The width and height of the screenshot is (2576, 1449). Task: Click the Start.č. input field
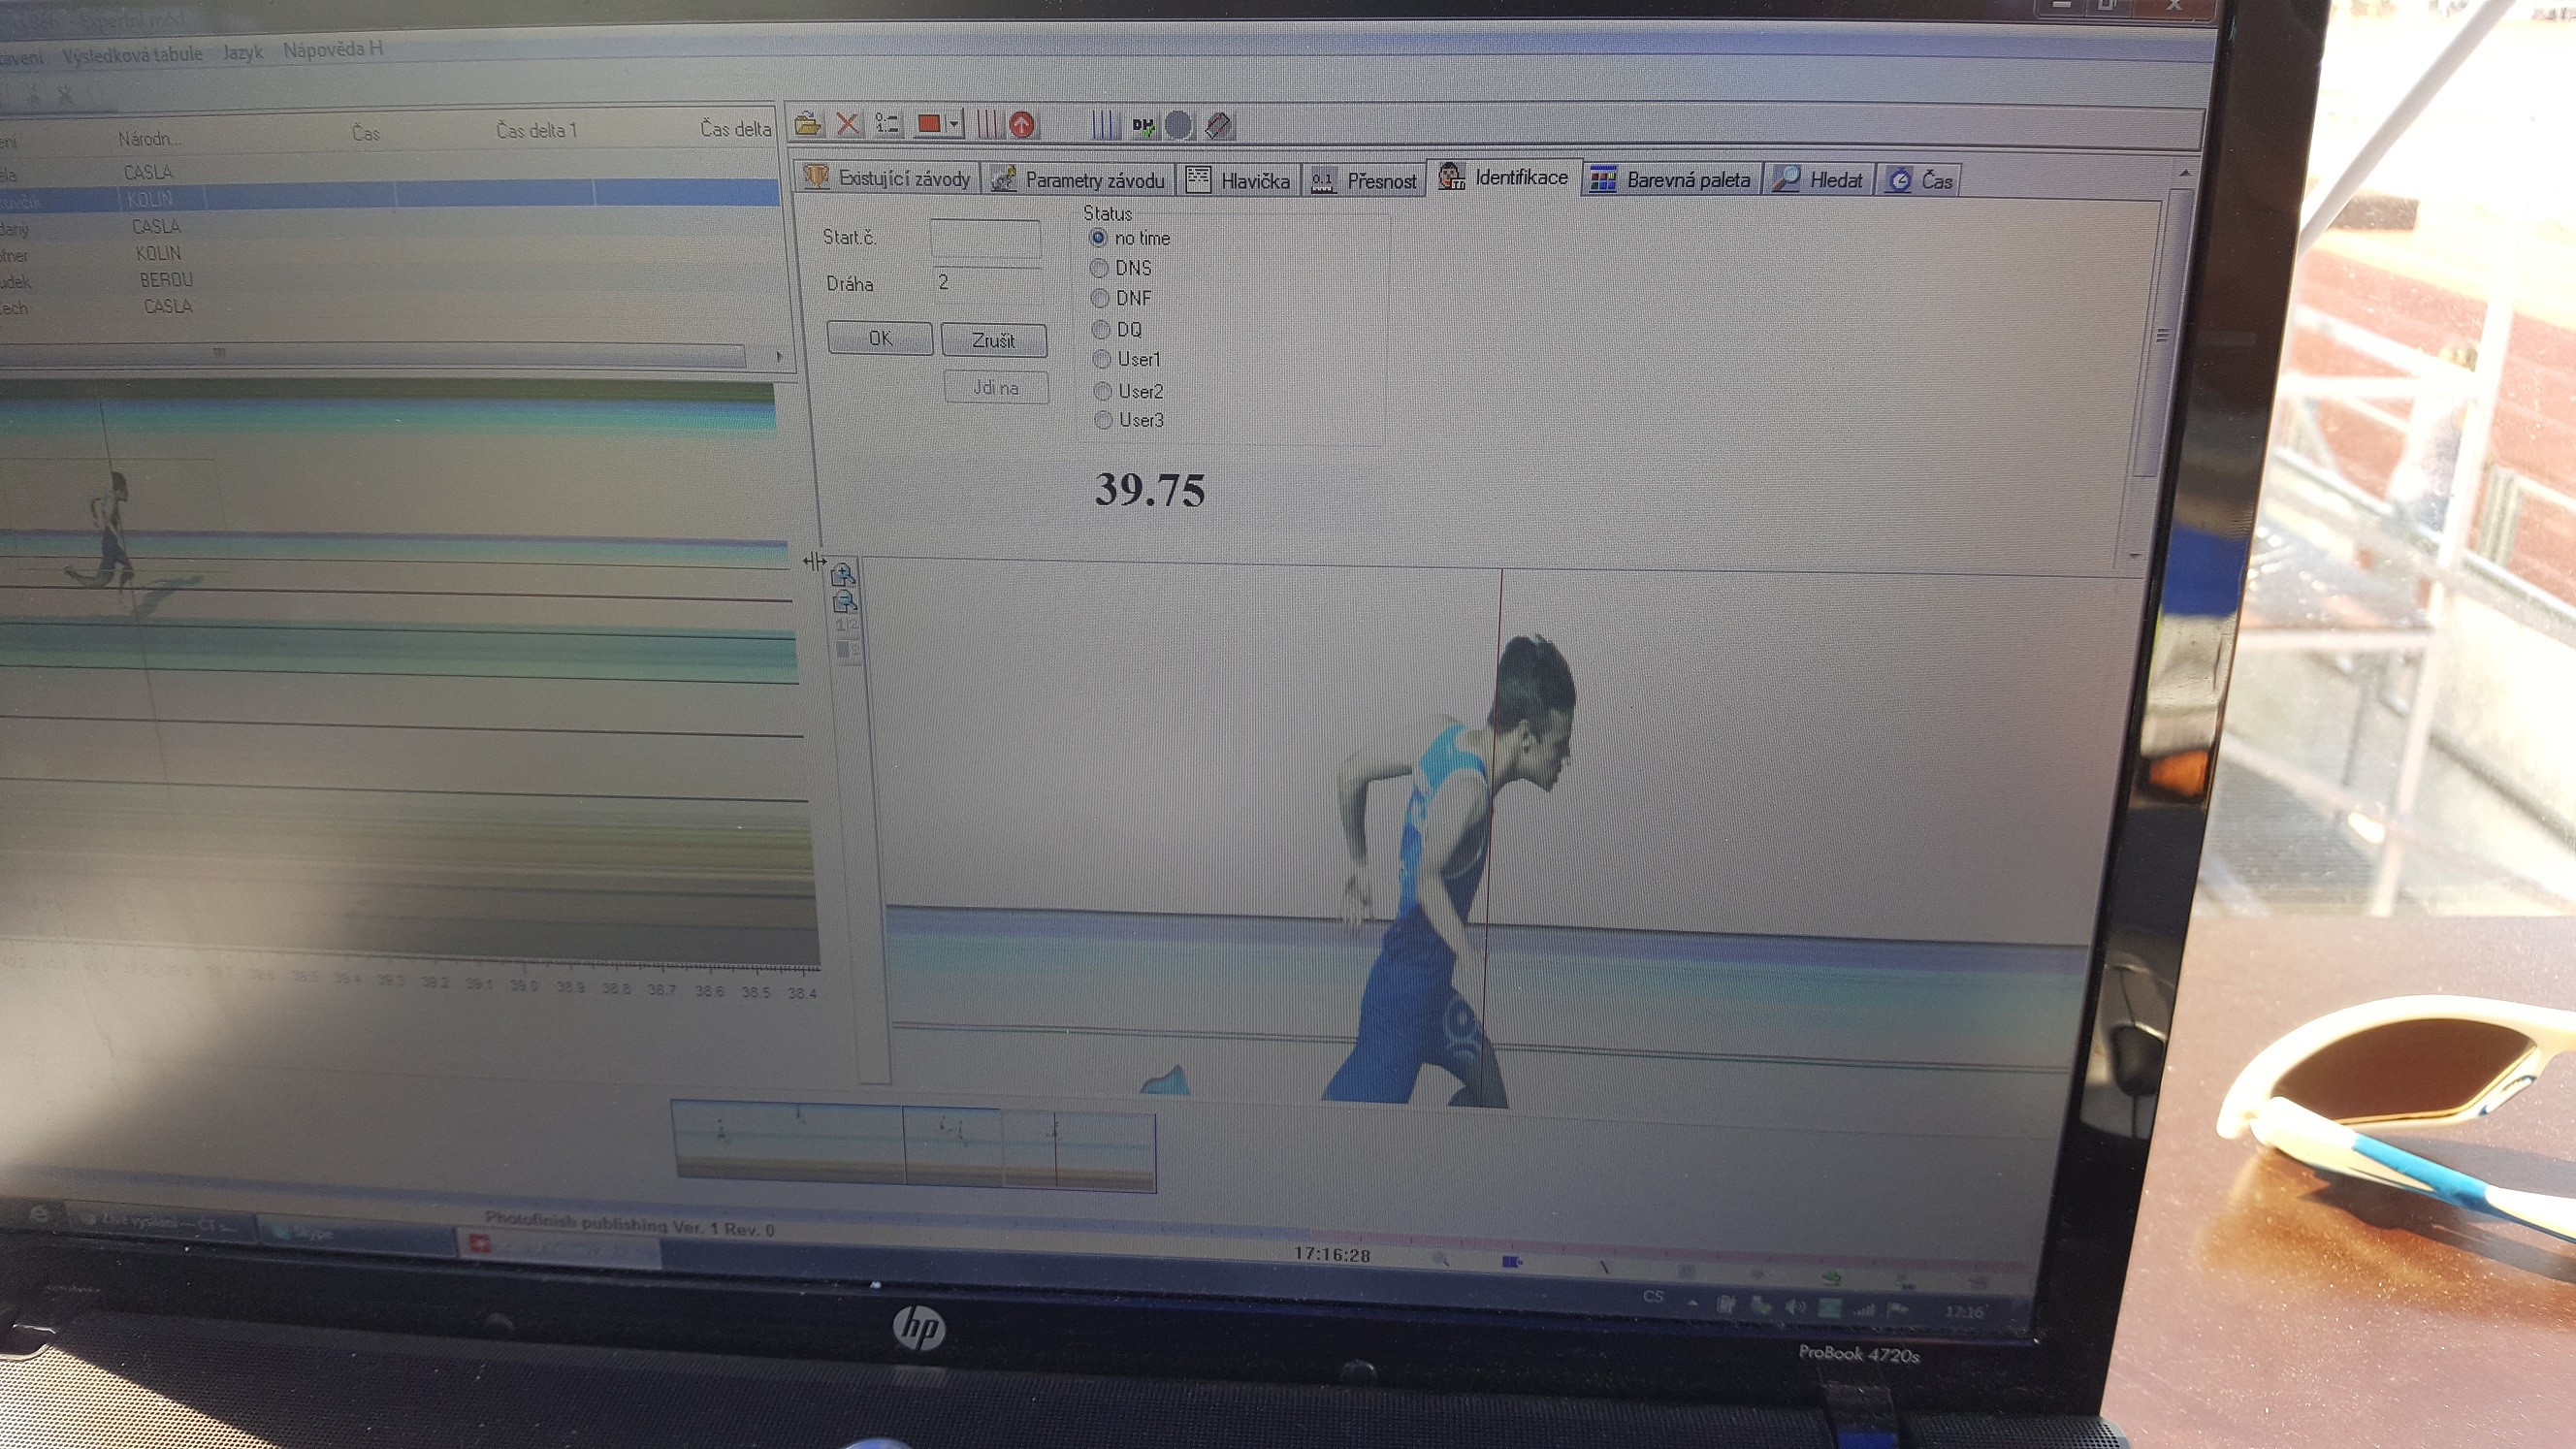click(x=985, y=239)
